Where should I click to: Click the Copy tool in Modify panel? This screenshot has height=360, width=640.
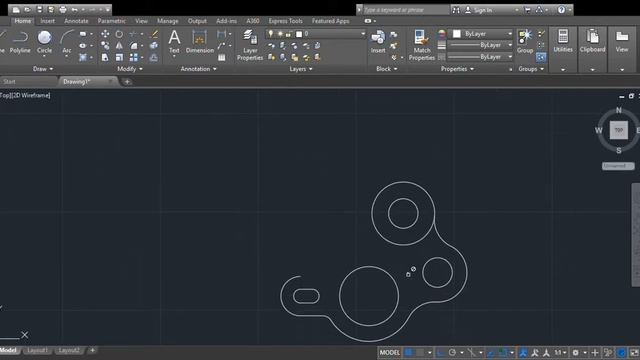click(105, 46)
